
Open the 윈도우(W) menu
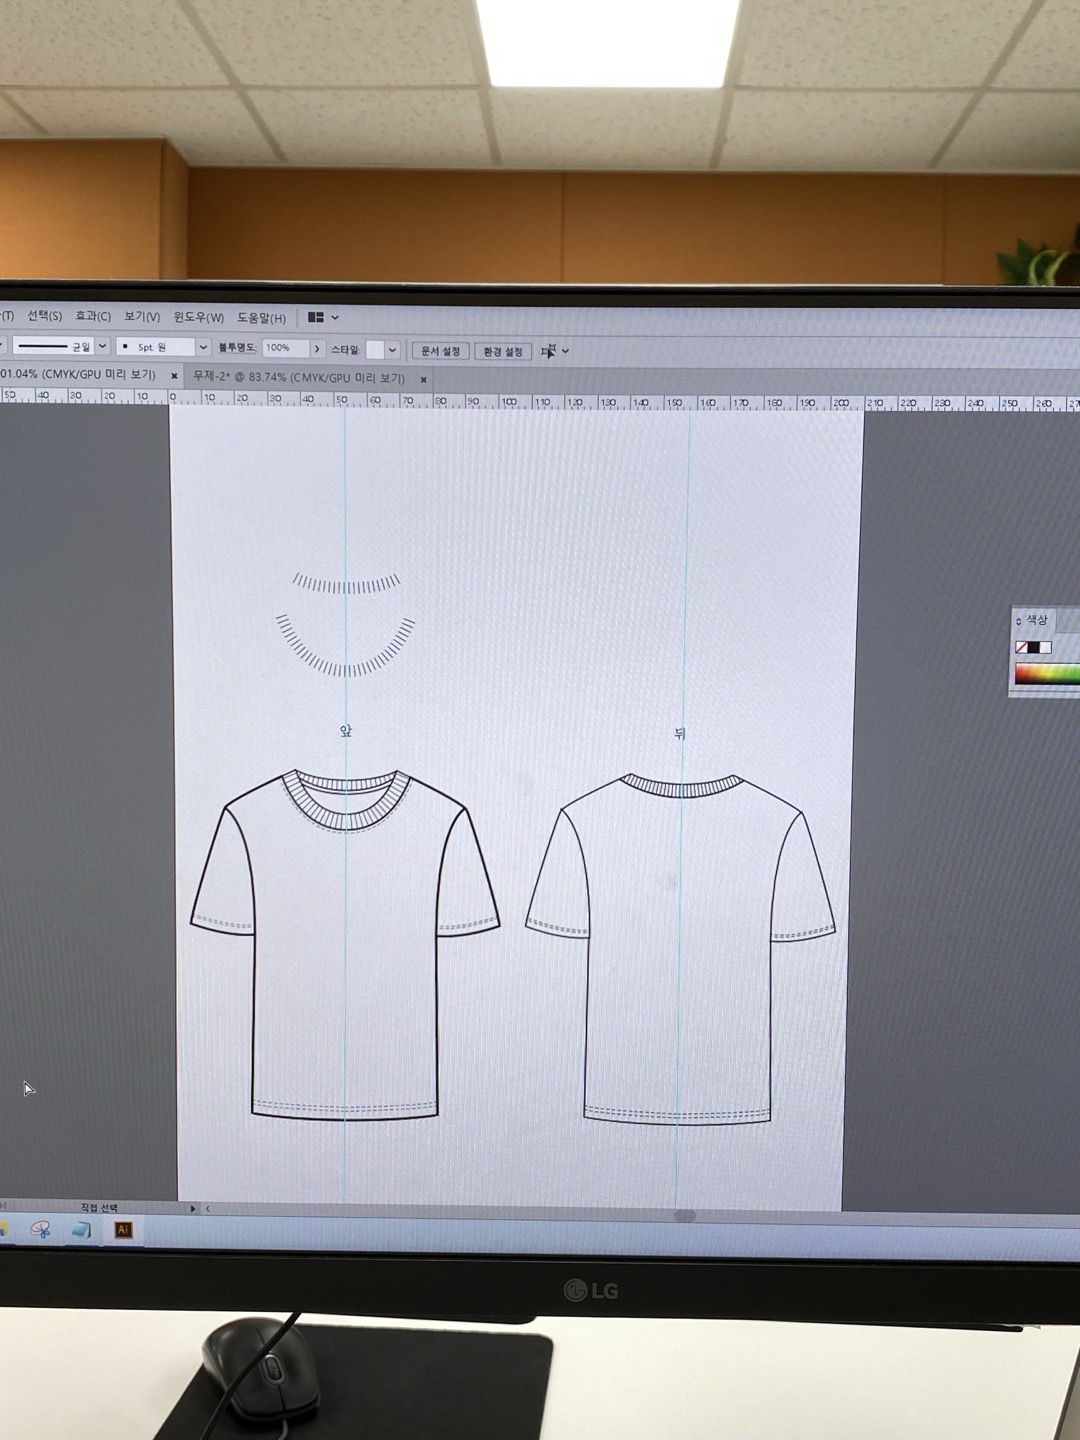click(x=198, y=317)
